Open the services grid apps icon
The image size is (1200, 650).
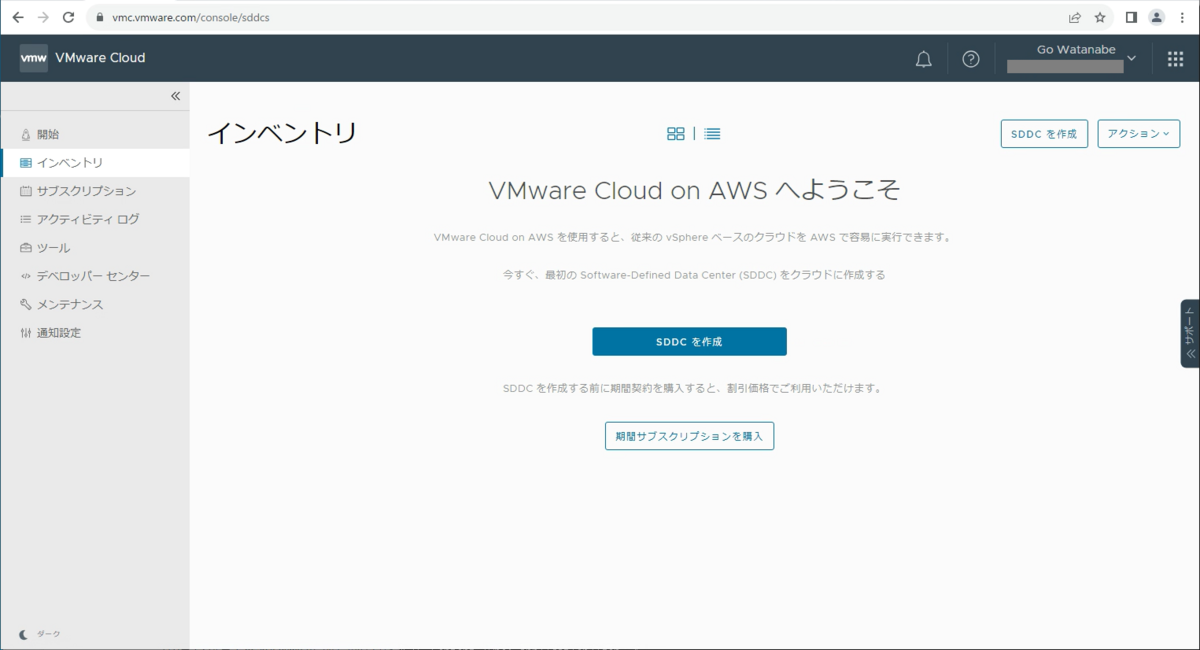coord(1176,59)
